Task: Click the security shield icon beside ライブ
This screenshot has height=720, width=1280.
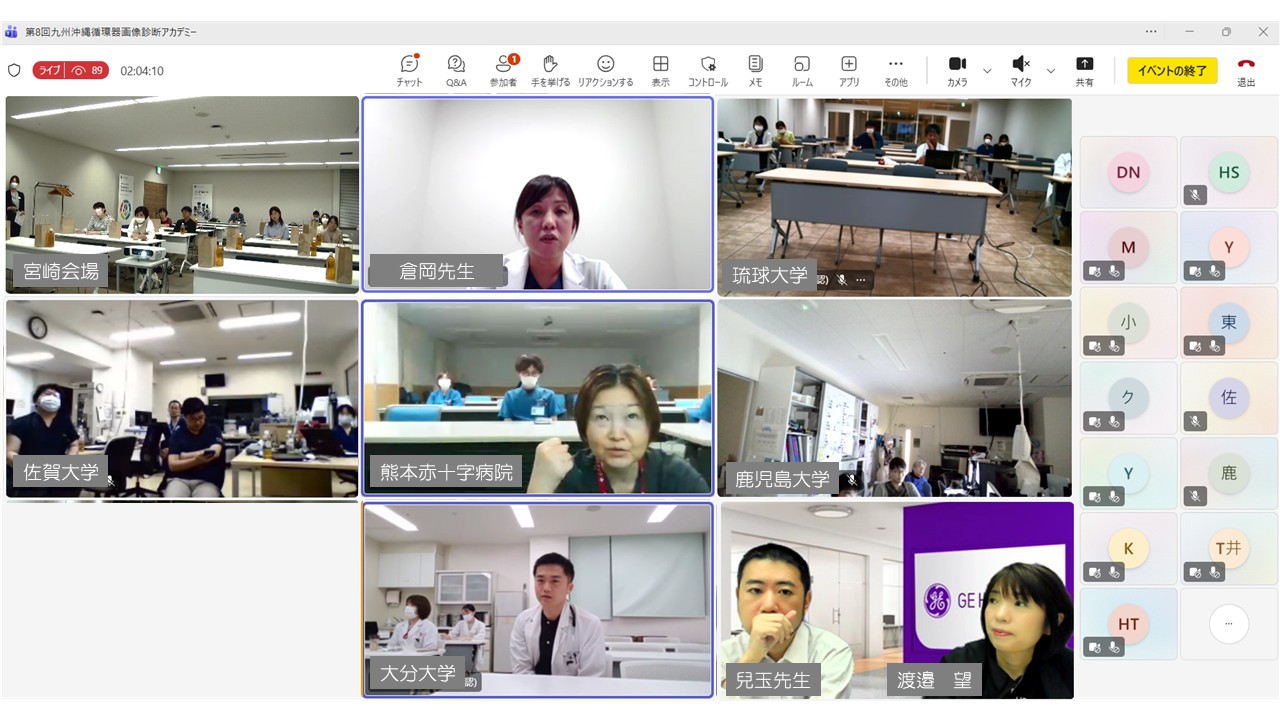Action: coord(14,71)
